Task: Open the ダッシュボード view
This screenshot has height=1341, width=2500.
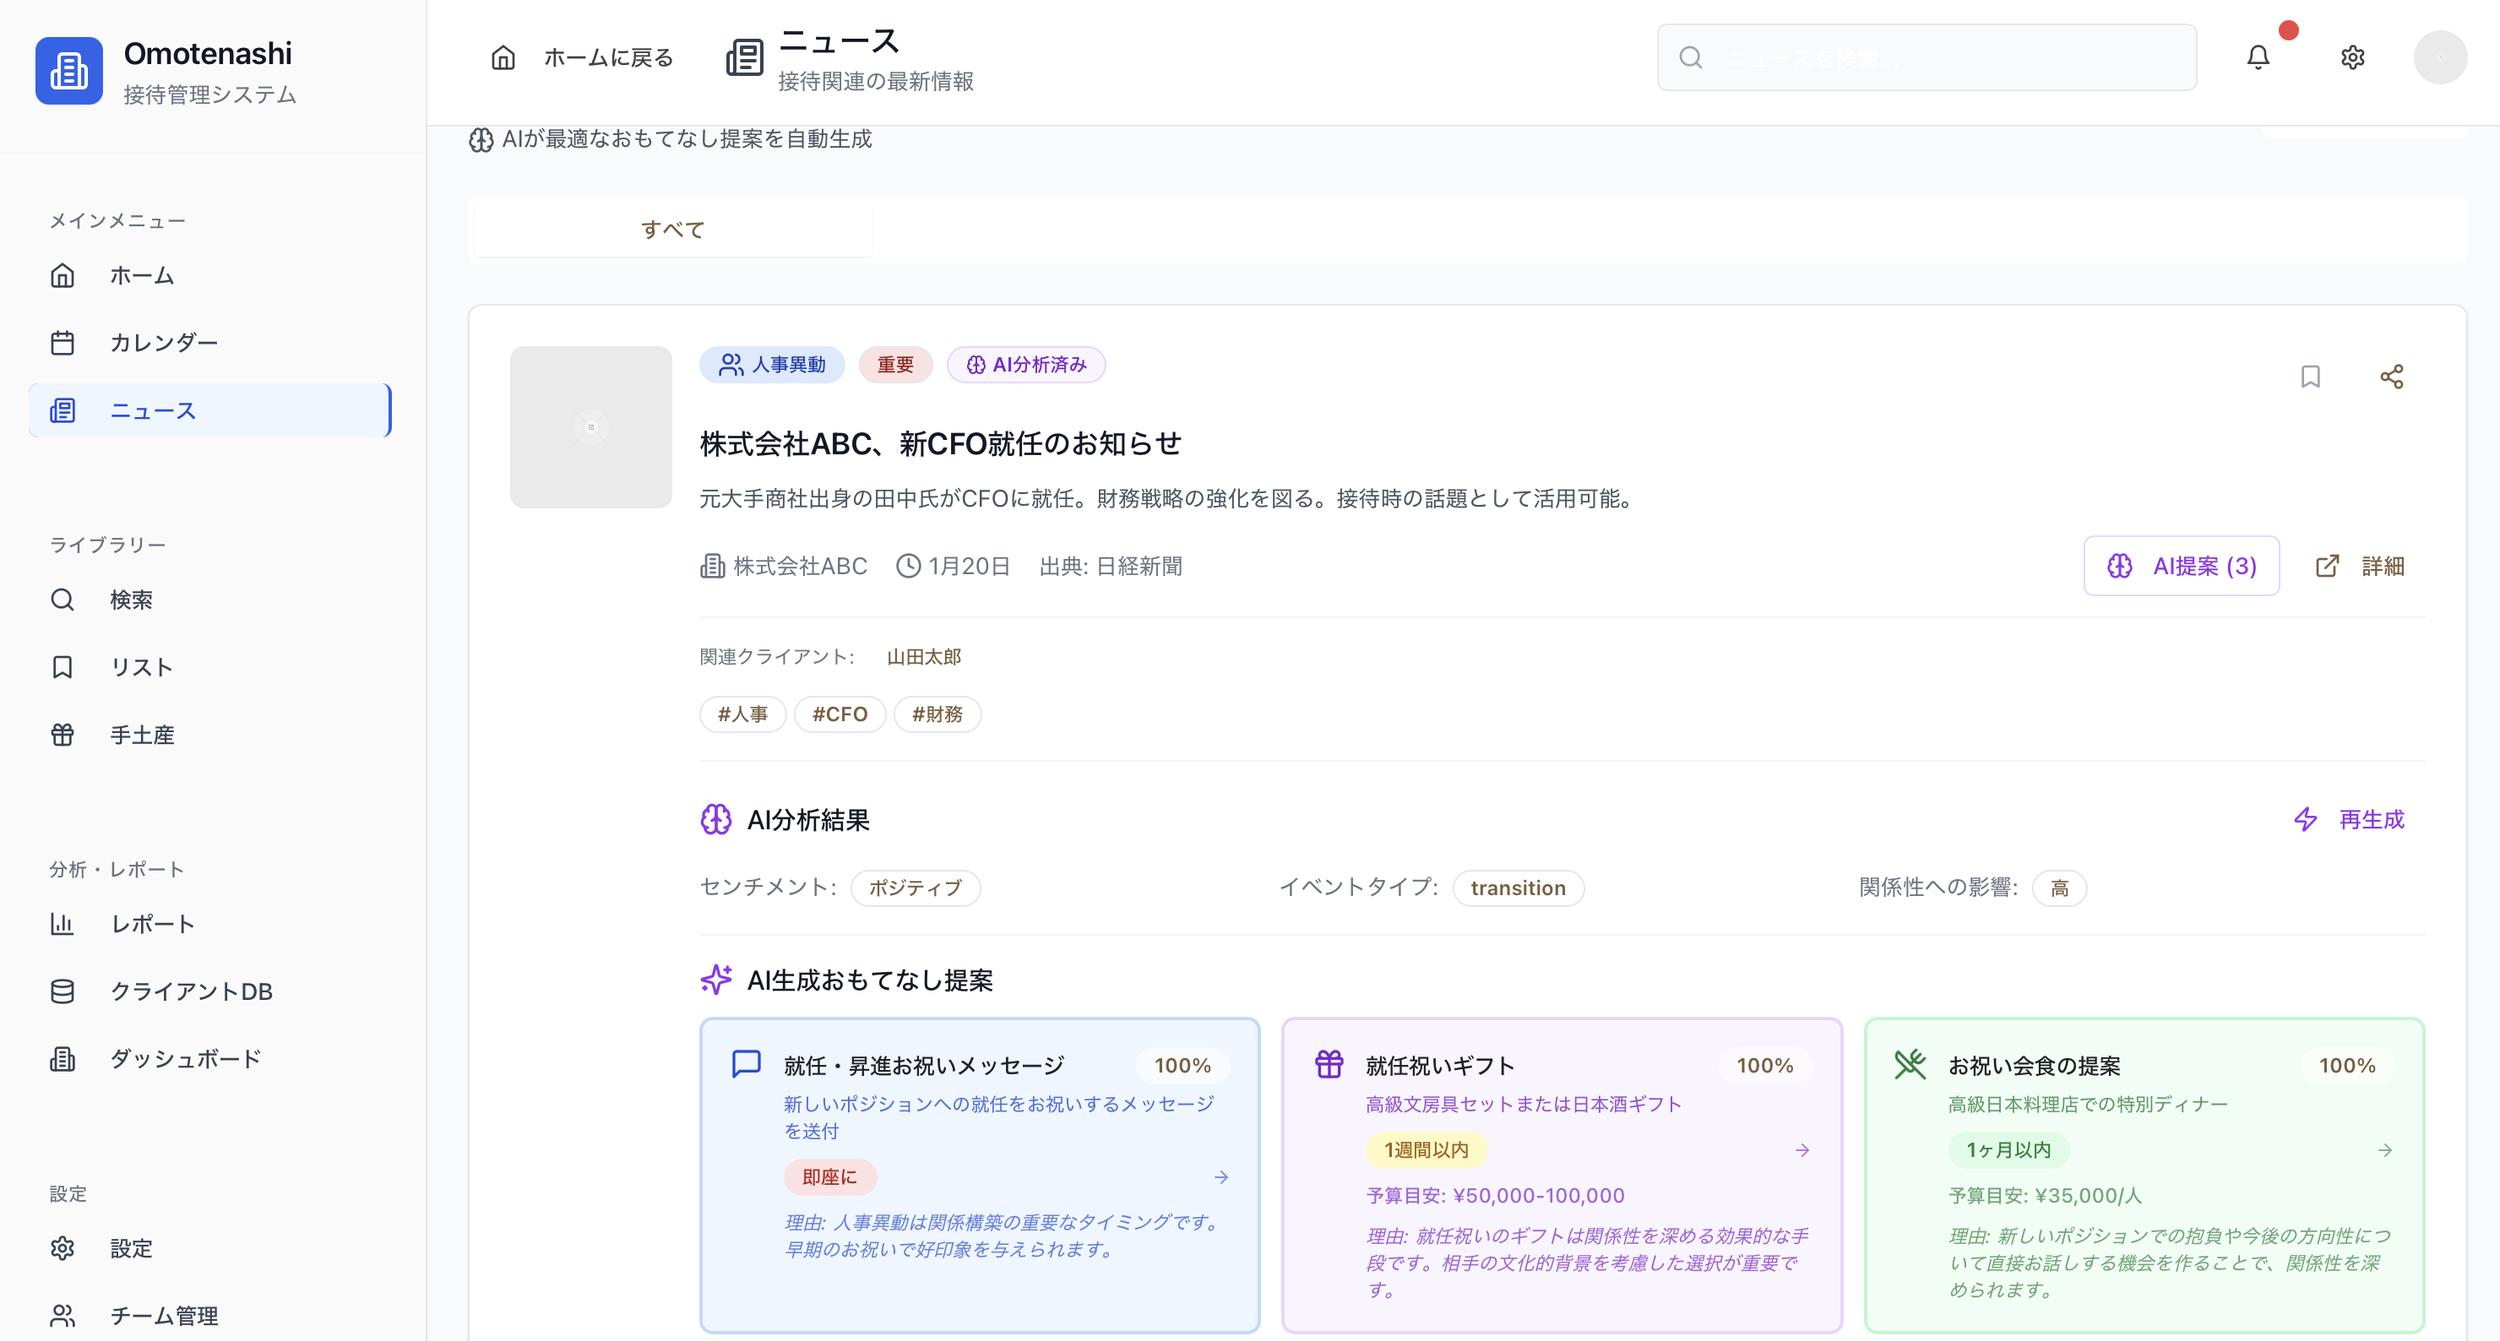Action: 185,1058
